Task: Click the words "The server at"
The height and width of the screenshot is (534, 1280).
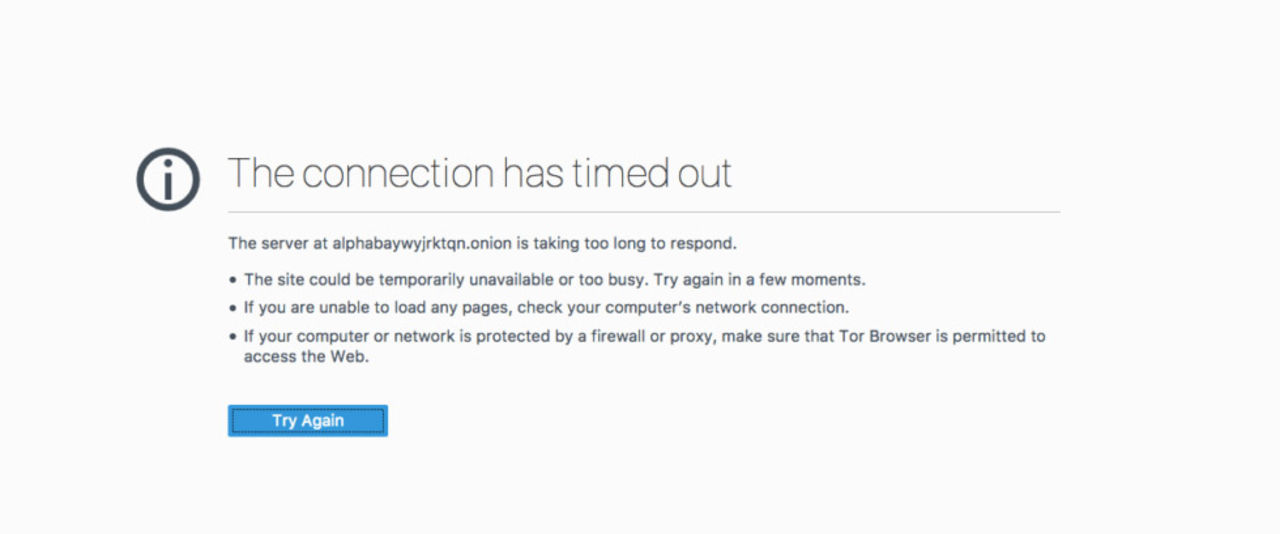Action: coord(272,243)
